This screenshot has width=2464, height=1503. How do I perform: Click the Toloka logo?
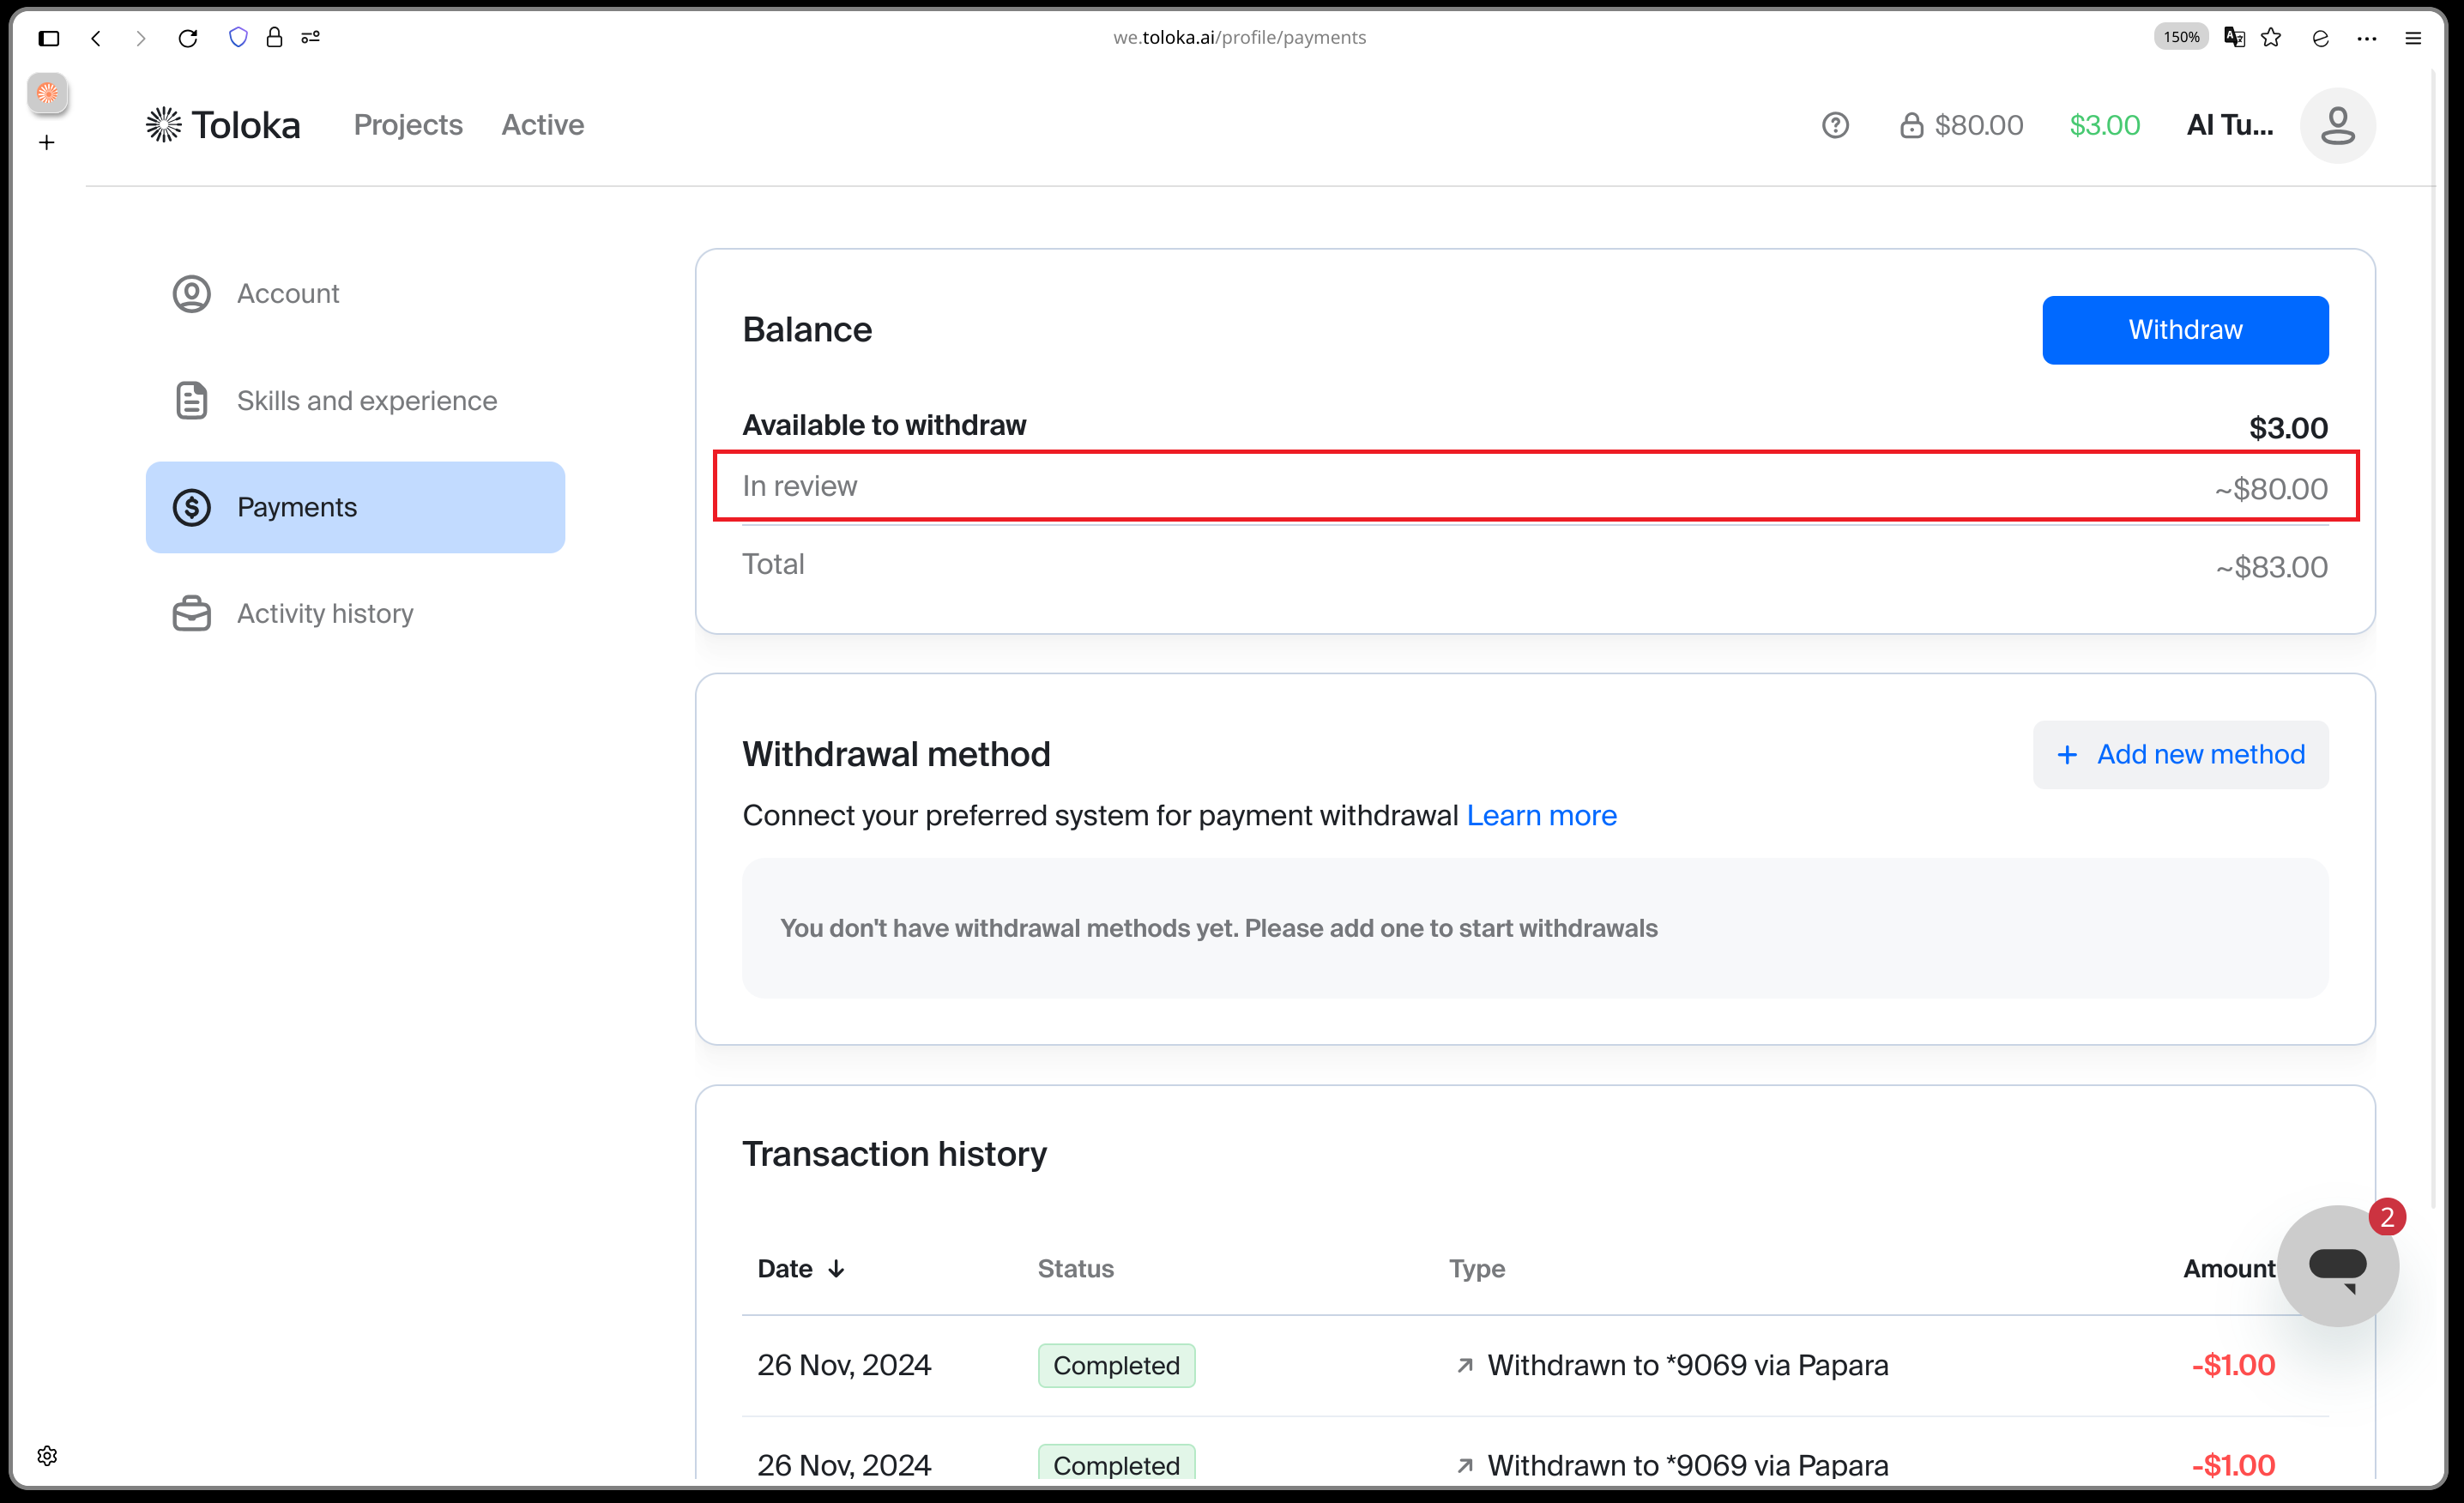pyautogui.click(x=222, y=125)
